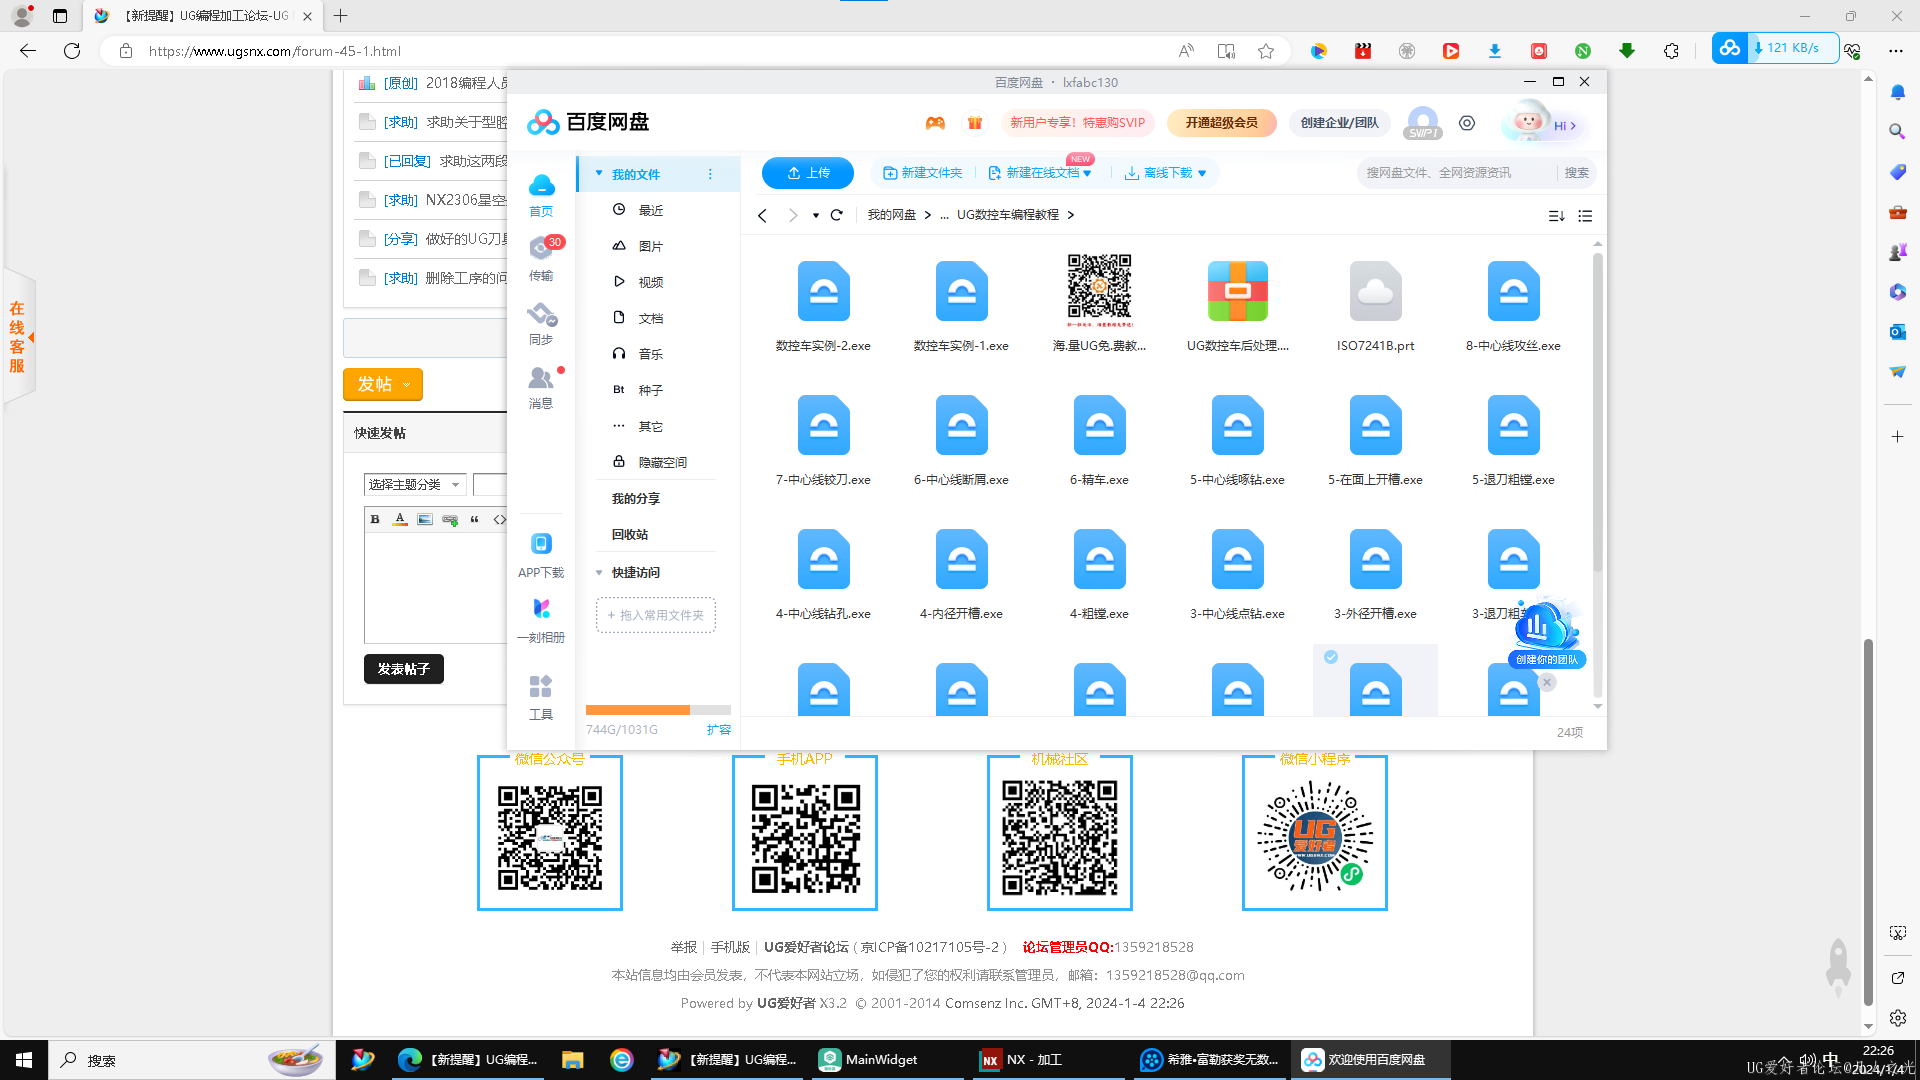The width and height of the screenshot is (1920, 1080).
Task: Click the Windows Start button
Action: point(24,1060)
